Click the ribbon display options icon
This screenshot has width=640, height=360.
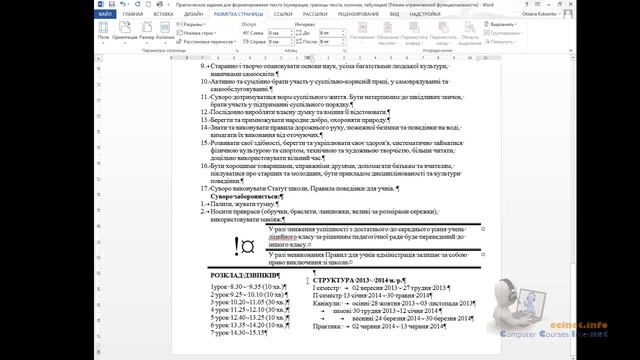(538, 4)
